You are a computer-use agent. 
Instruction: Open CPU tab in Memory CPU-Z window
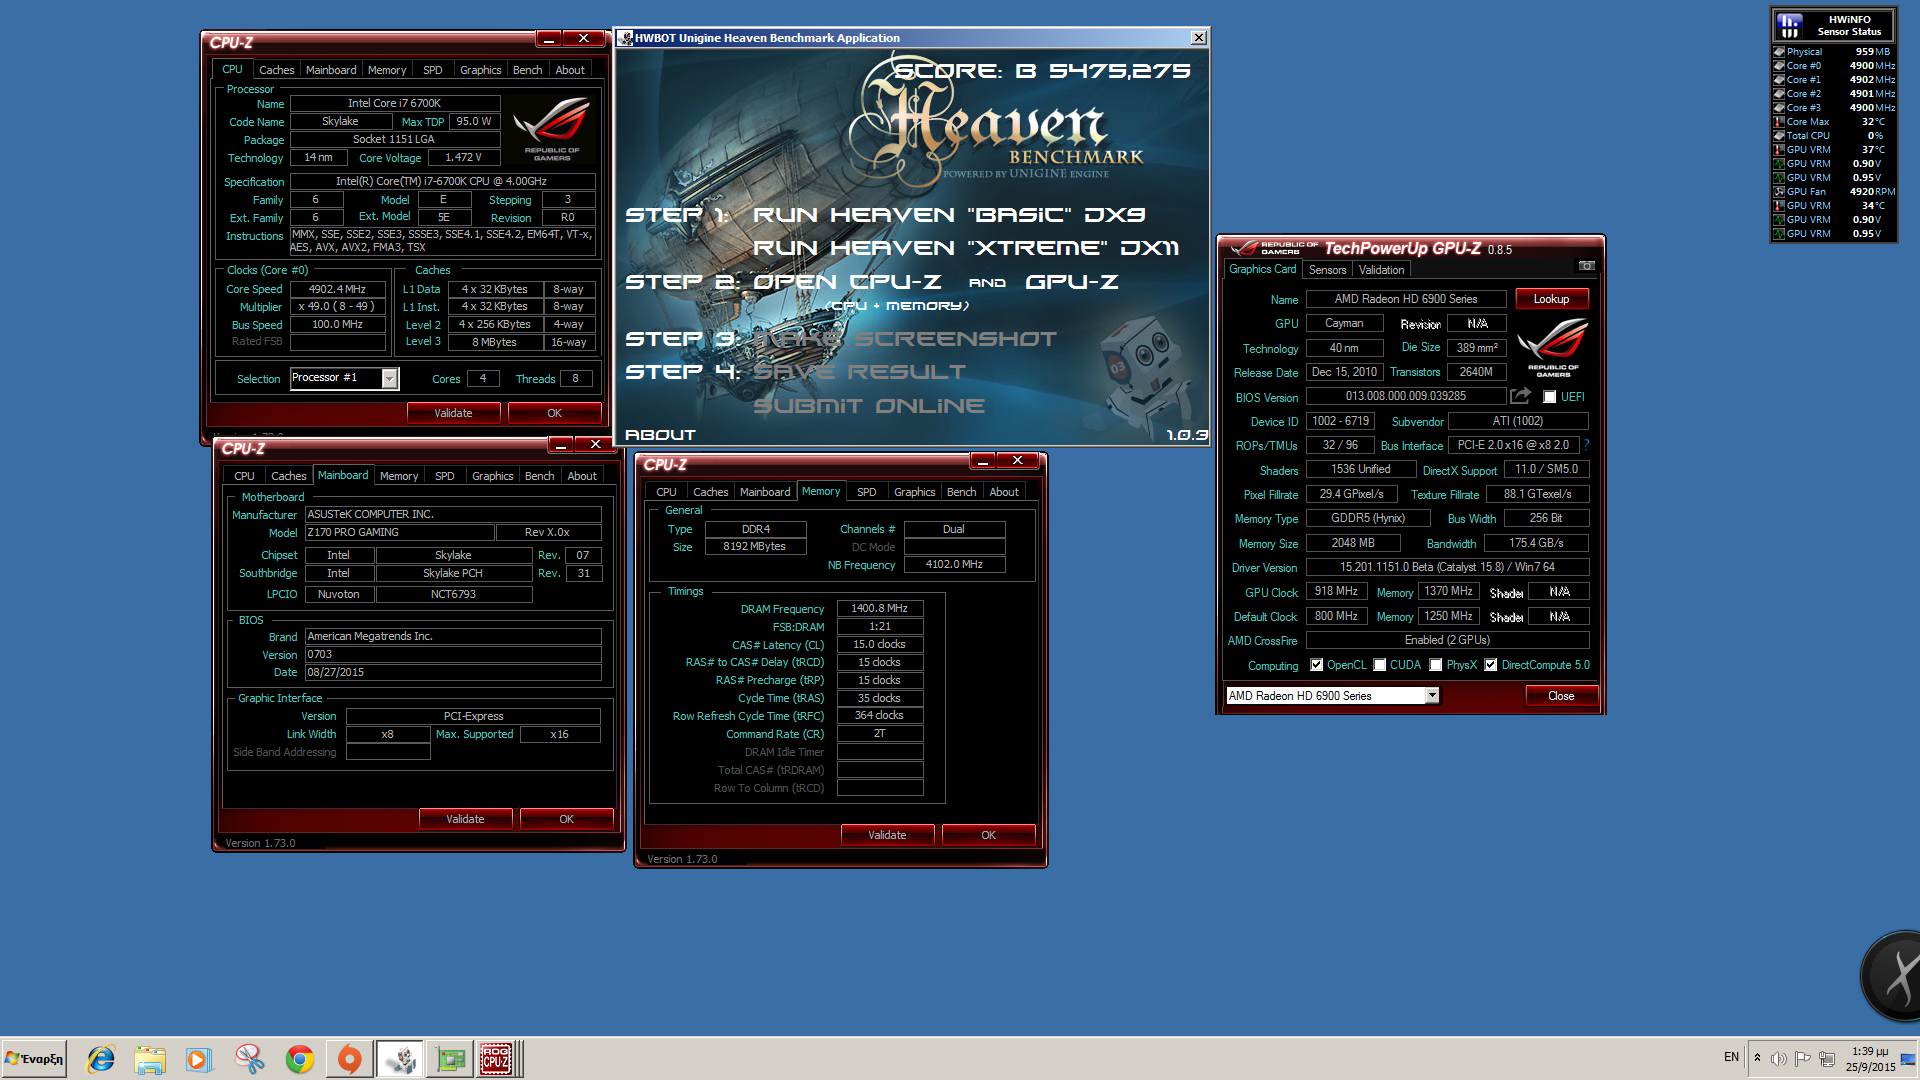[x=666, y=492]
